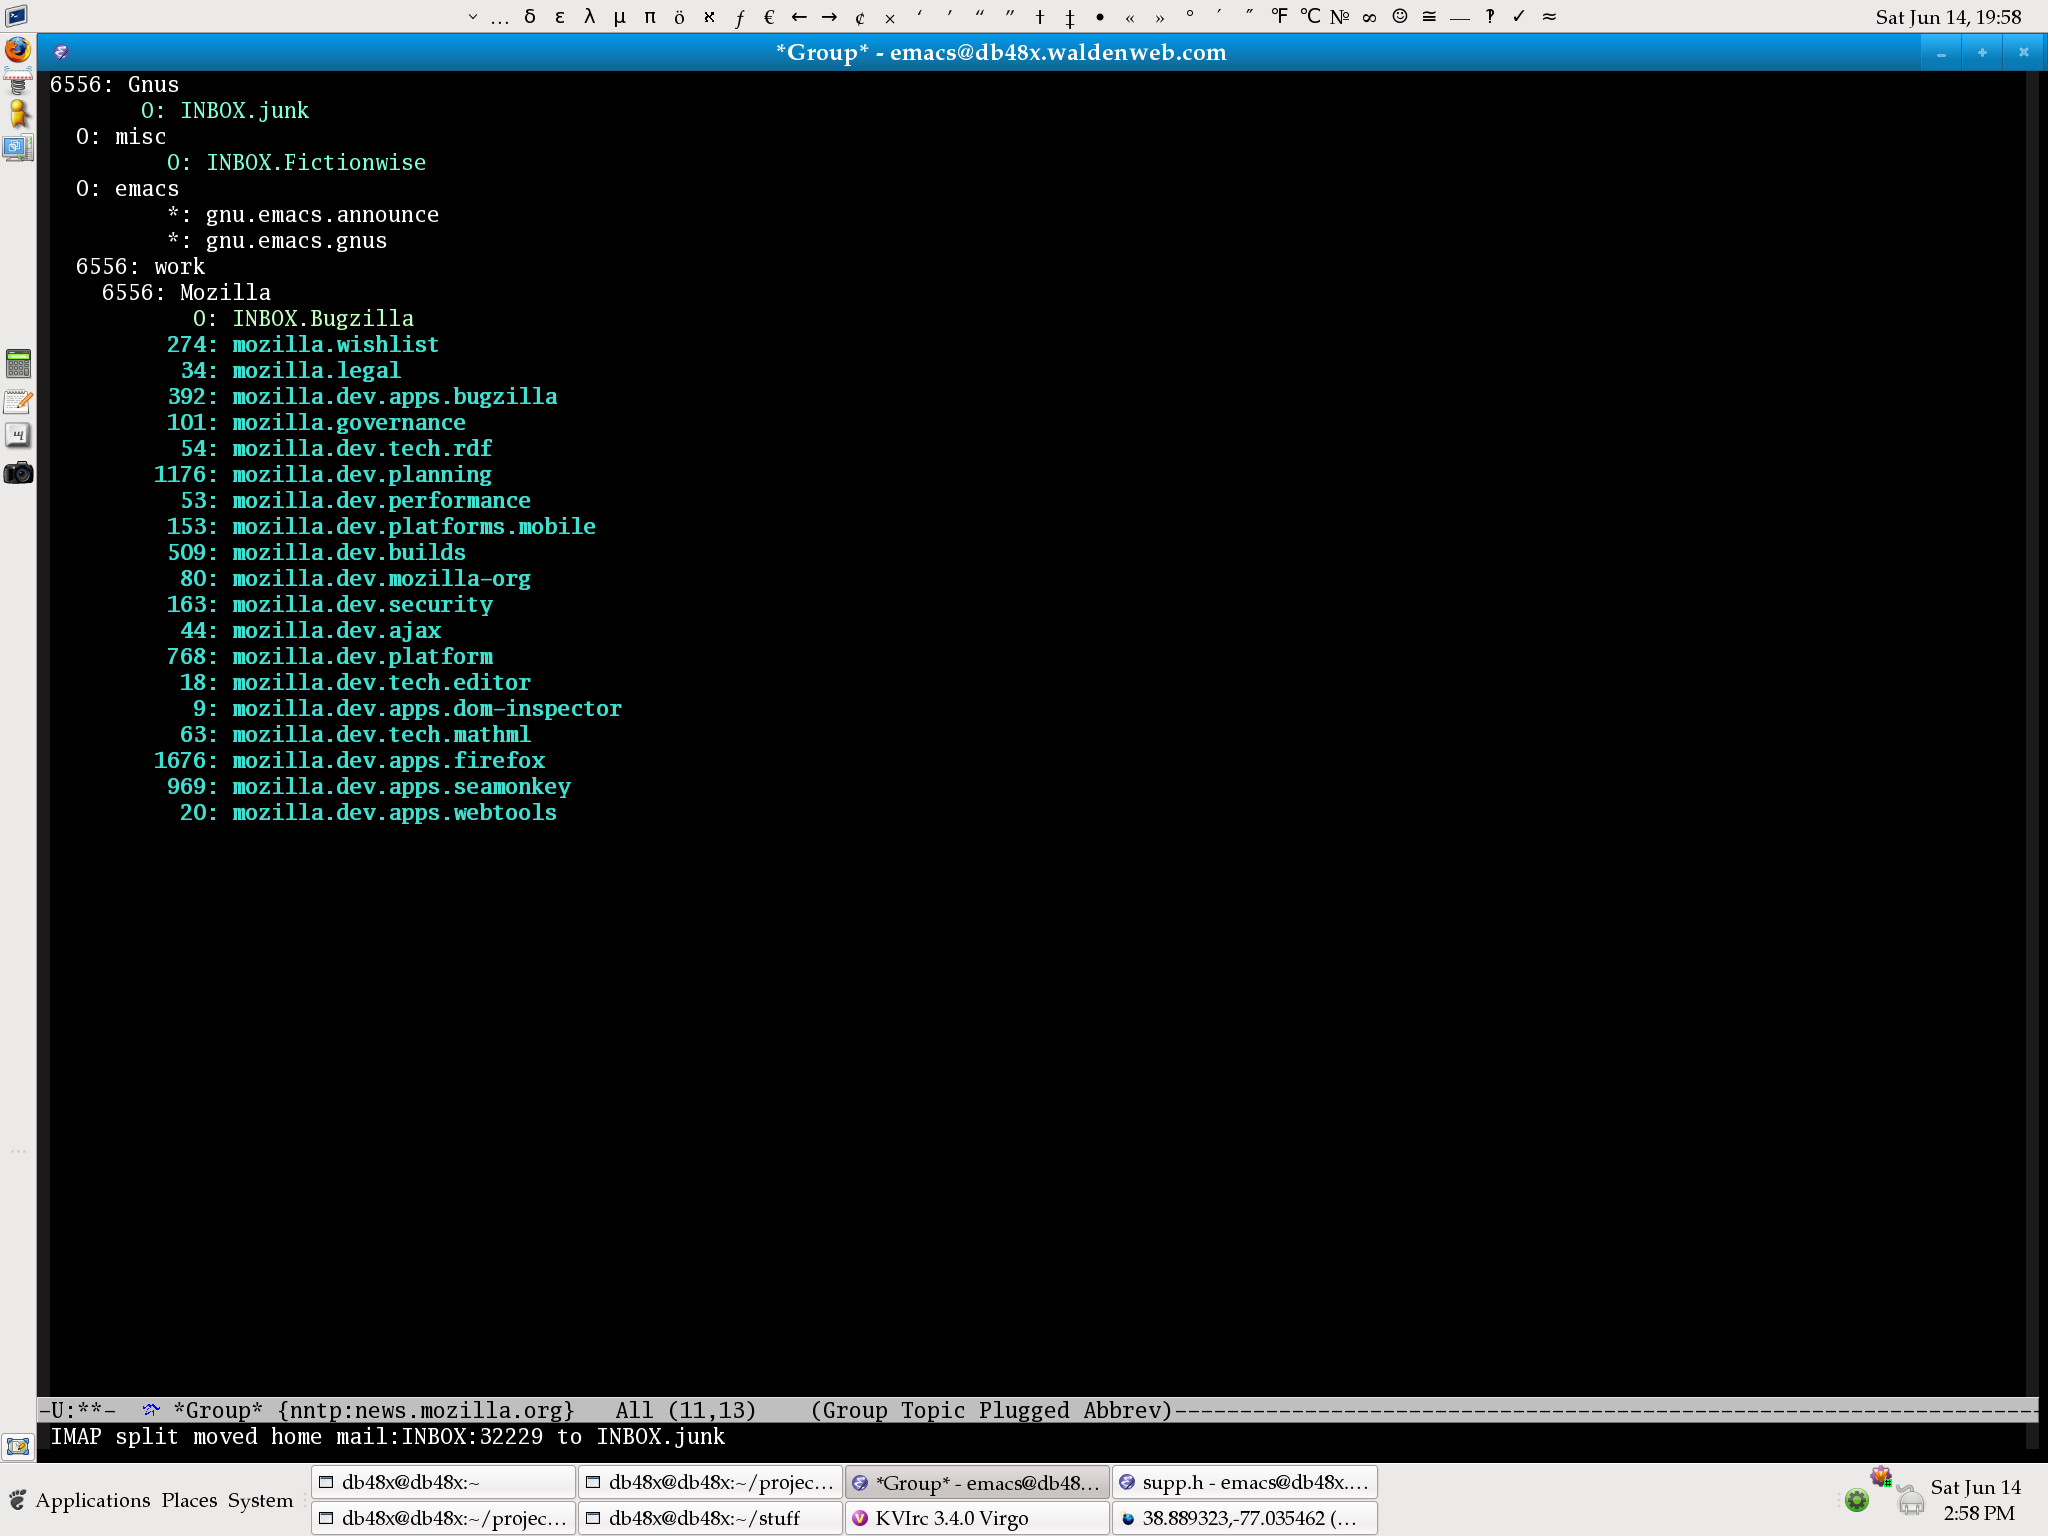Click the show desktop icon at bottom-left

pyautogui.click(x=18, y=1446)
